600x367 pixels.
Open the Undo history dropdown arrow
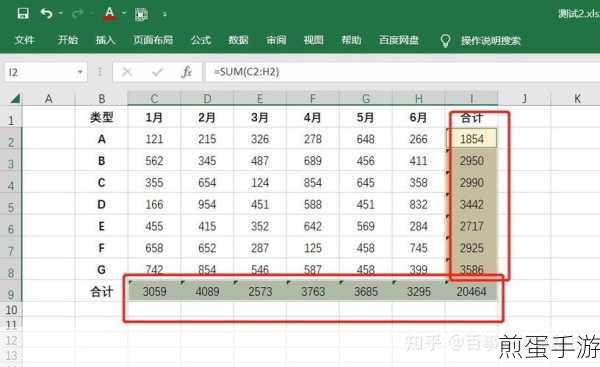coord(60,14)
